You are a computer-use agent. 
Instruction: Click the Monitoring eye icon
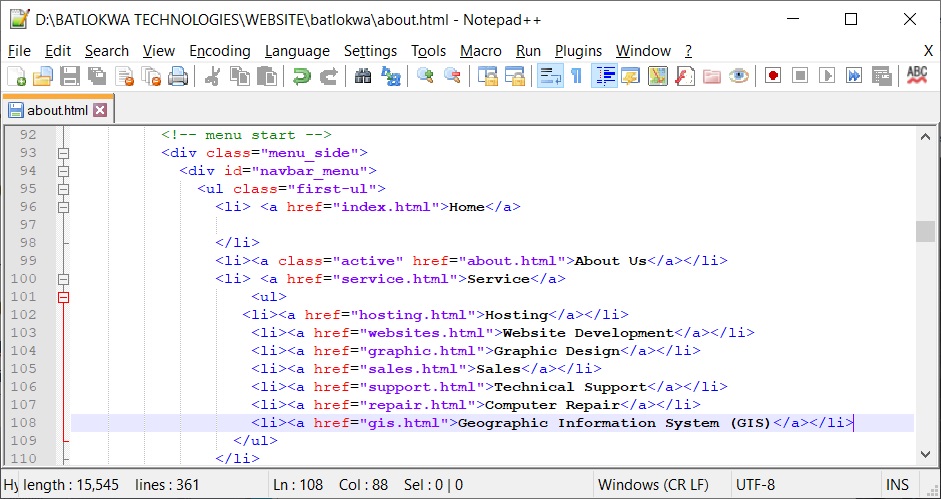tap(739, 76)
